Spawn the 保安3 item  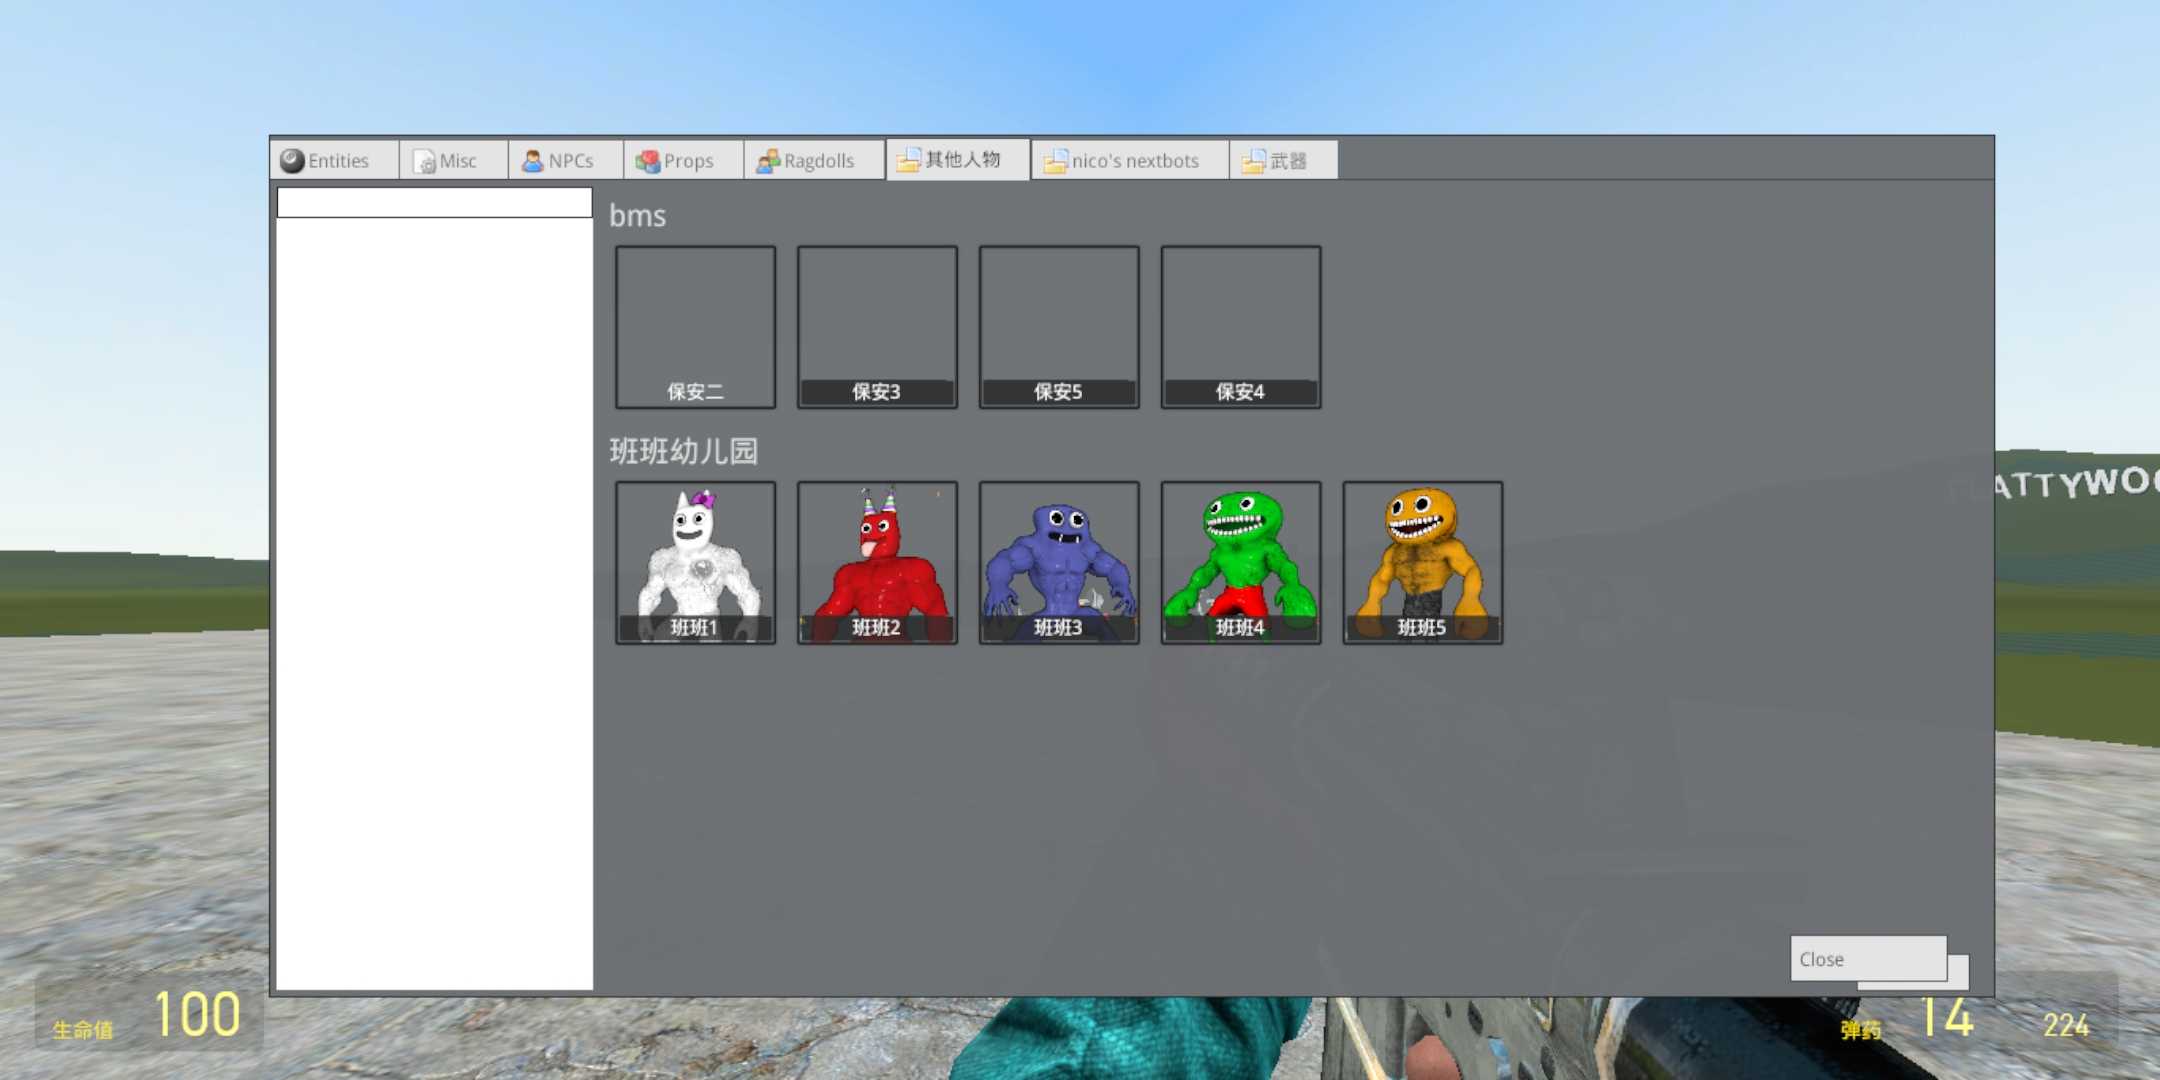(x=877, y=327)
